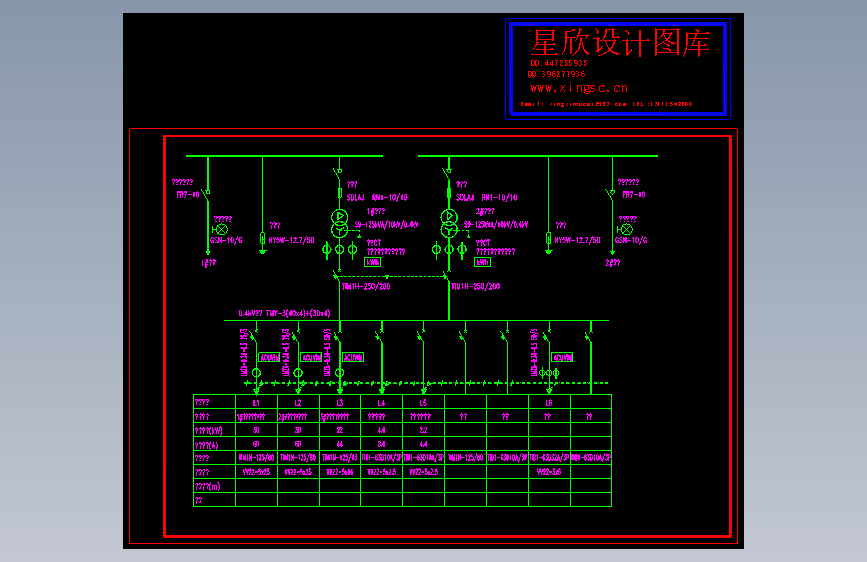Select the ACU box on the L3 feeder
867x562 pixels.
coord(353,357)
